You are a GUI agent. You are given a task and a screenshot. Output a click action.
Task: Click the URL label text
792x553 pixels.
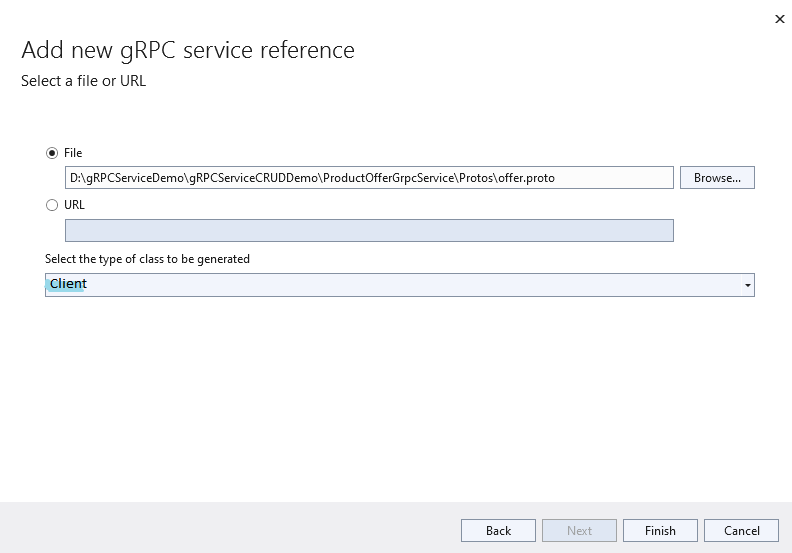pyautogui.click(x=74, y=205)
